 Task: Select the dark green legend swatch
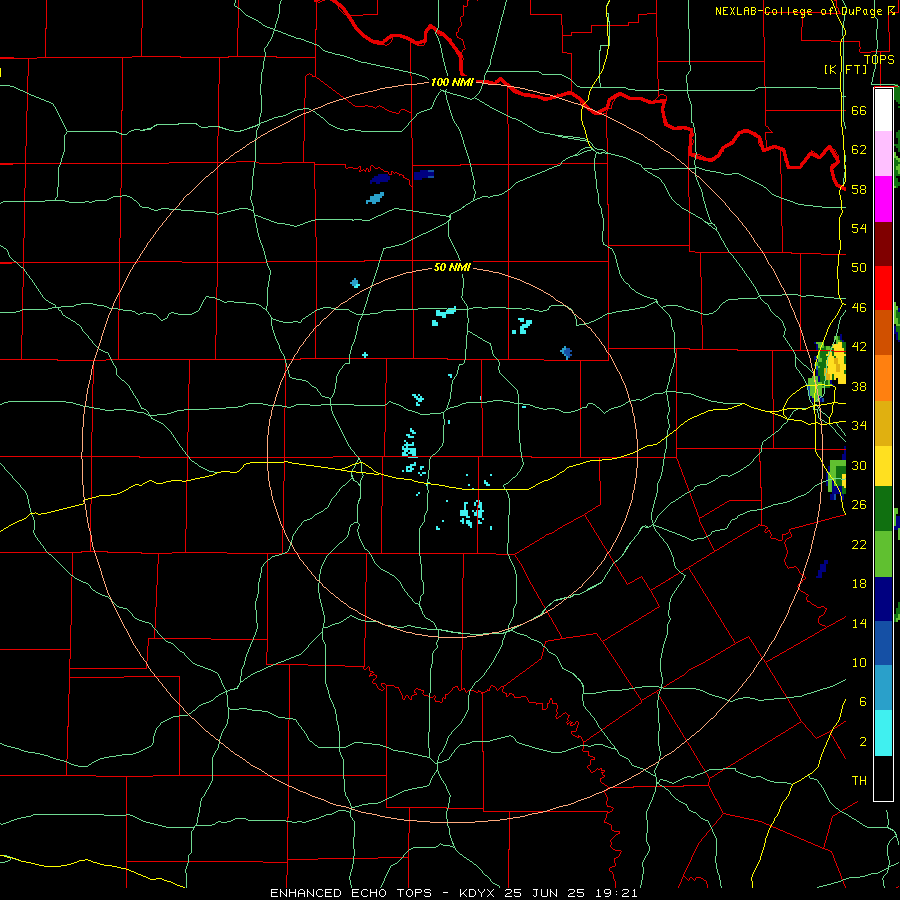[x=883, y=509]
